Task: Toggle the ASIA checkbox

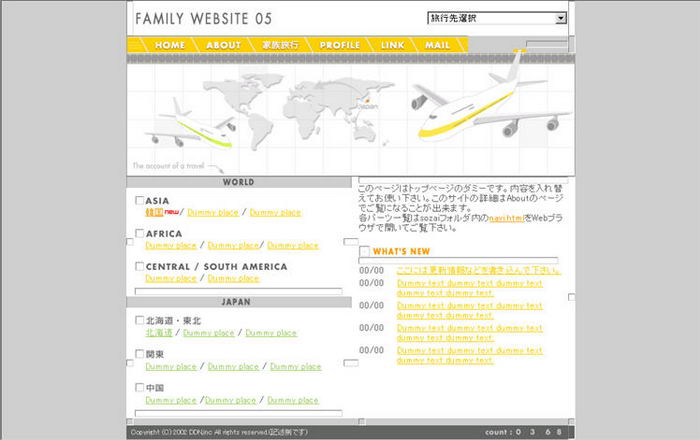Action: coord(139,201)
